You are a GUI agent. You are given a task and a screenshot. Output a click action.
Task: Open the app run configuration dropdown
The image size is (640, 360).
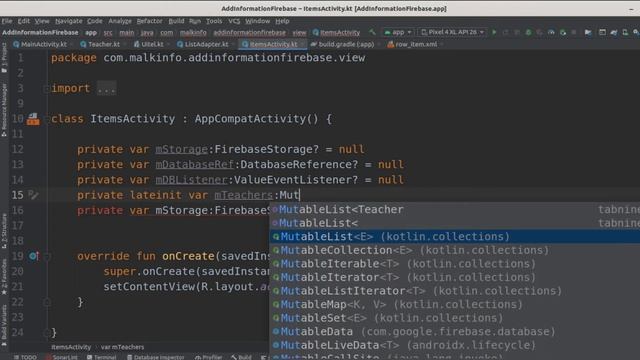[398, 32]
